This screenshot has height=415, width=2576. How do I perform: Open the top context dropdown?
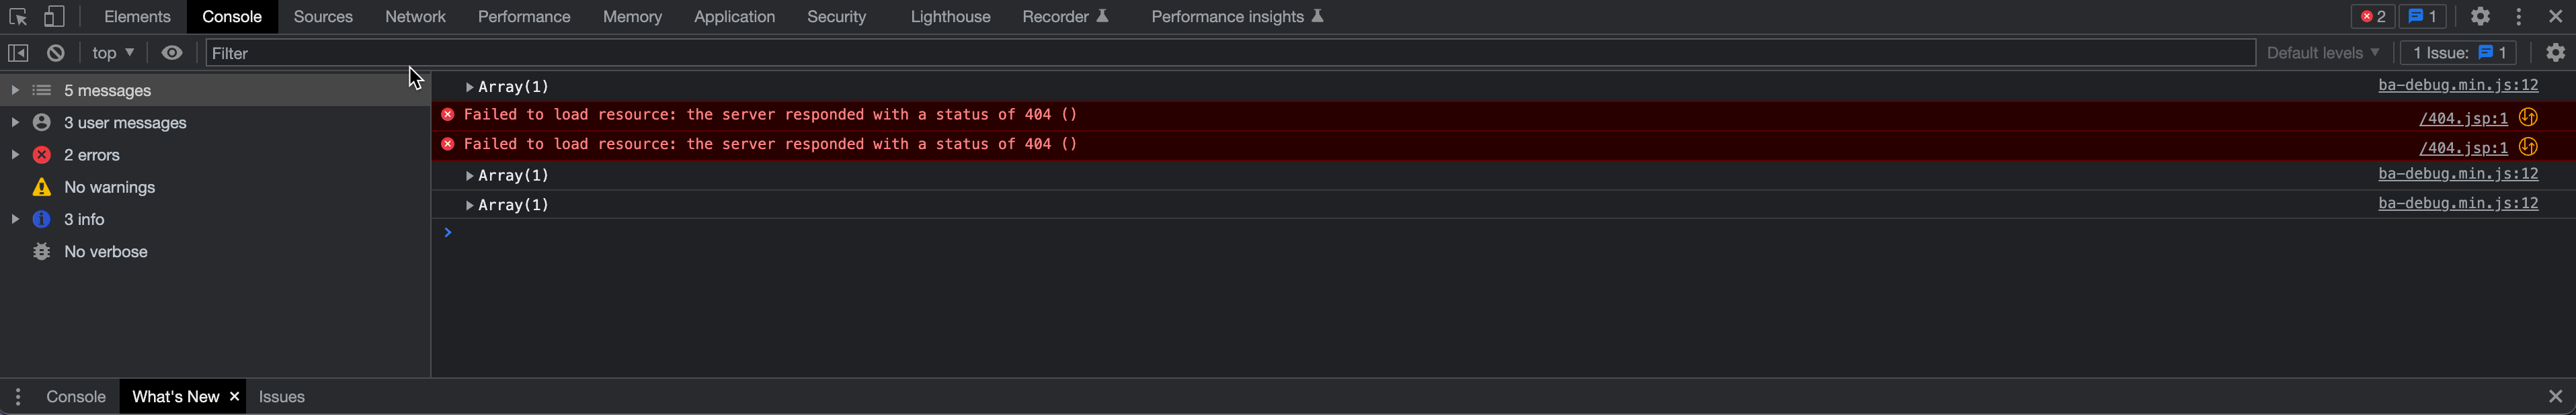coord(113,53)
